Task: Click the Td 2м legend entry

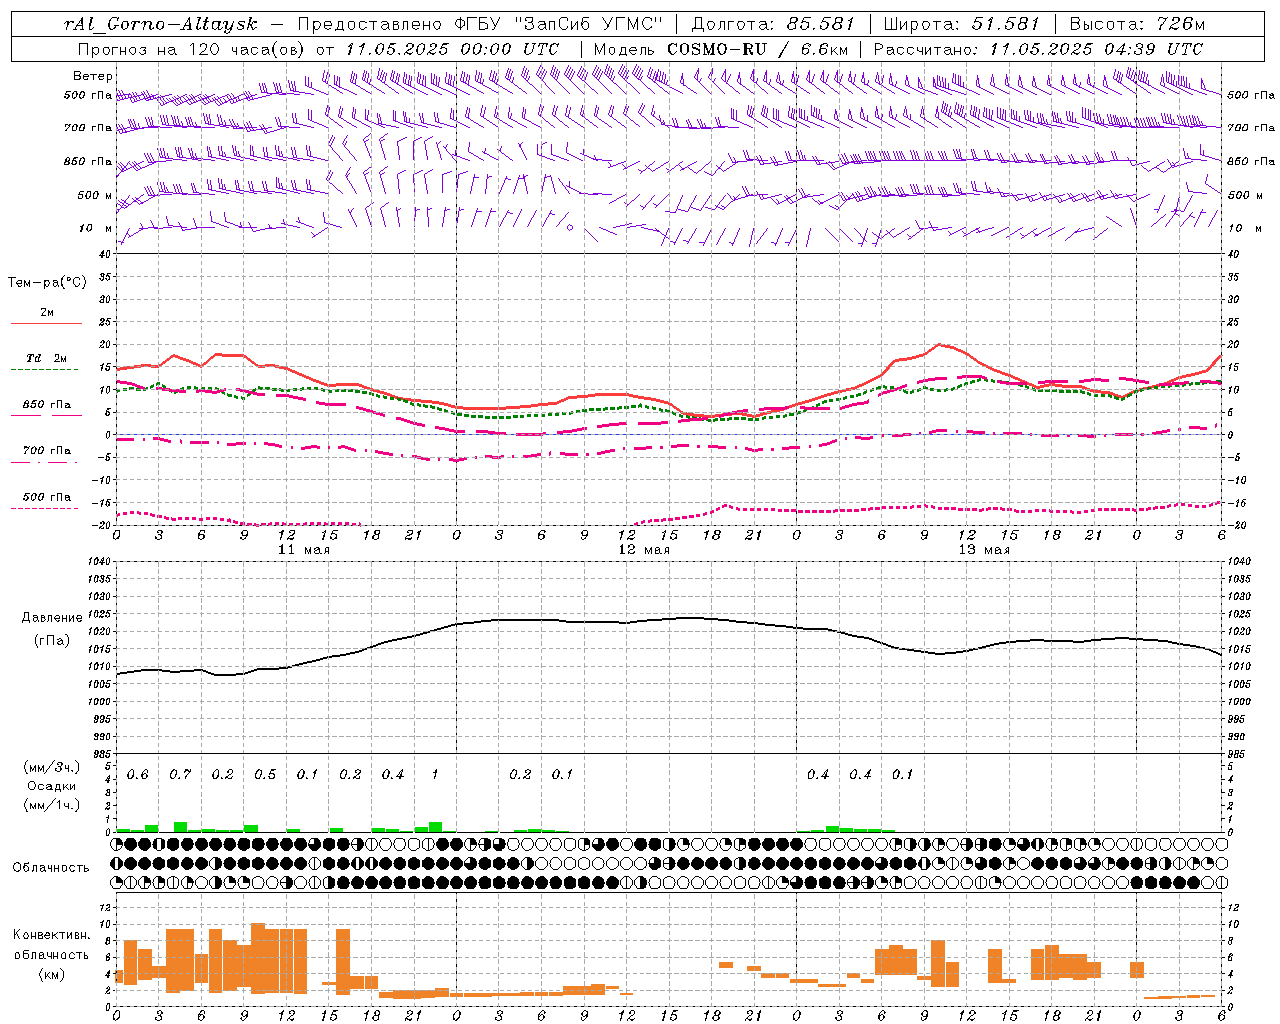Action: (46, 358)
